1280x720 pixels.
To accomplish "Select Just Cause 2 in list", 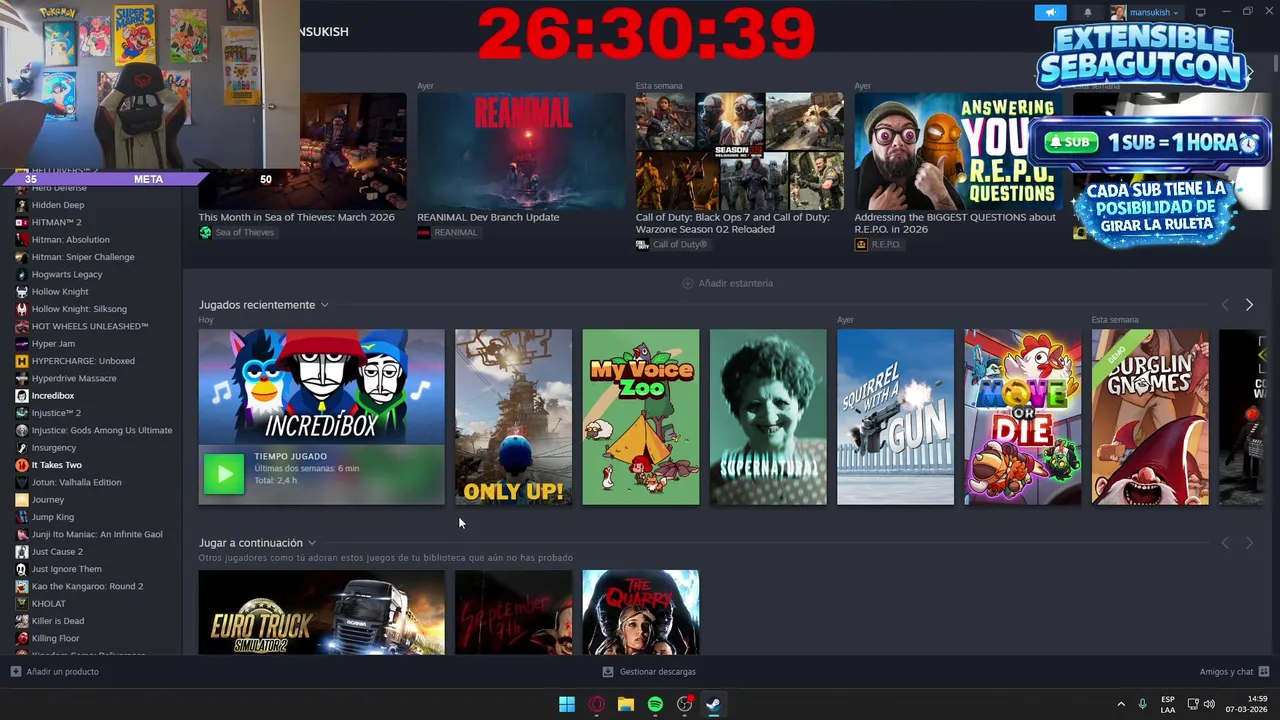I will (57, 552).
